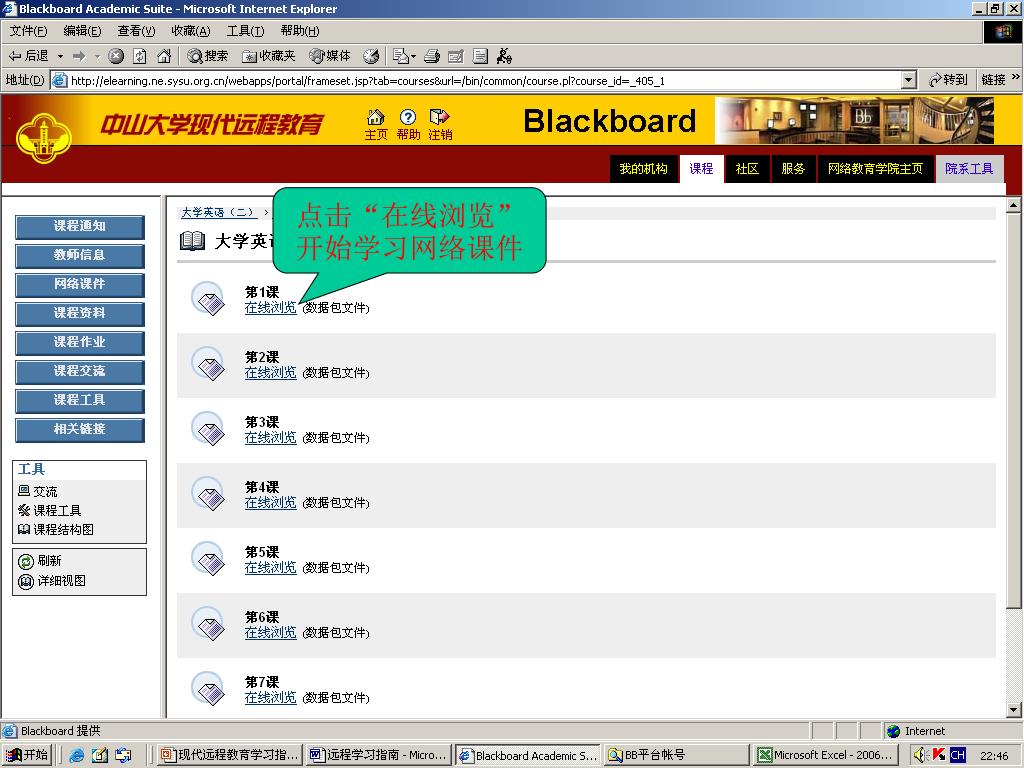Click the 大学英语(二) breadcrumb link
Image resolution: width=1024 pixels, height=768 pixels.
(217, 212)
